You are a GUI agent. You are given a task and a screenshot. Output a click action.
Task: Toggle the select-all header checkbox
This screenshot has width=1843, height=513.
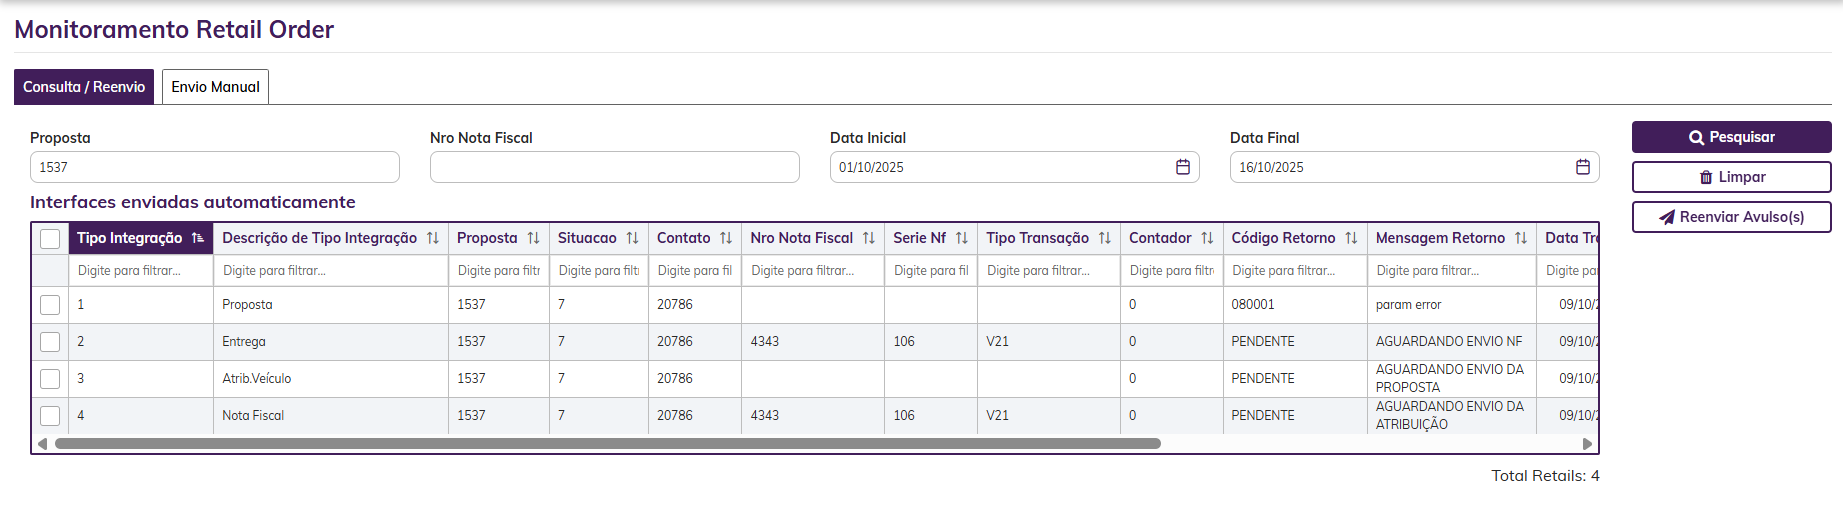[50, 239]
